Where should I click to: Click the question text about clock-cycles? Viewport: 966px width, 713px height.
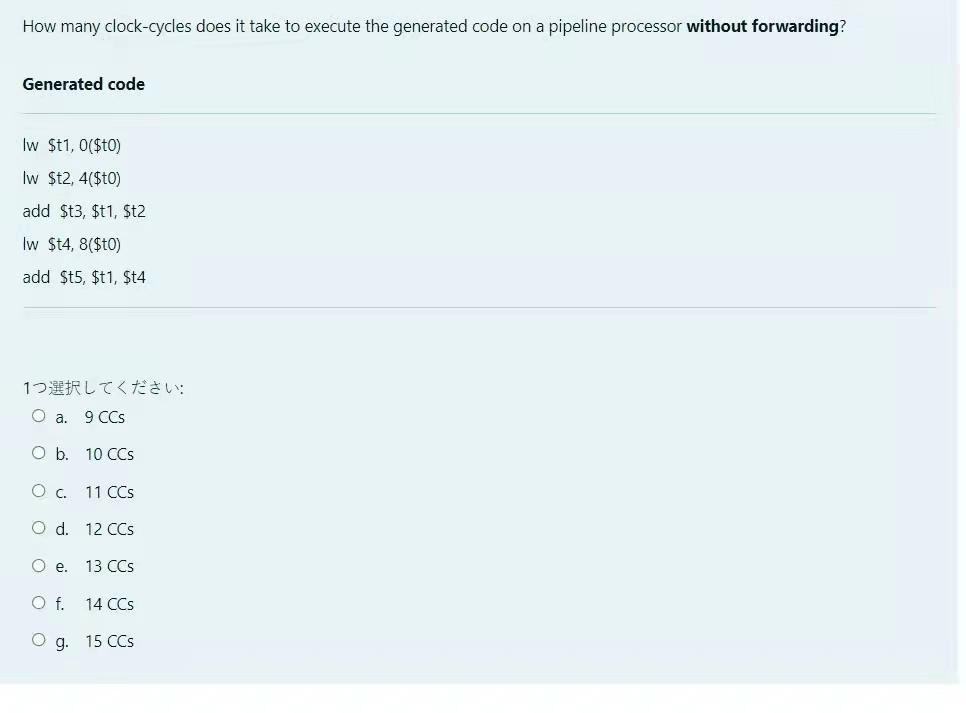coord(435,26)
